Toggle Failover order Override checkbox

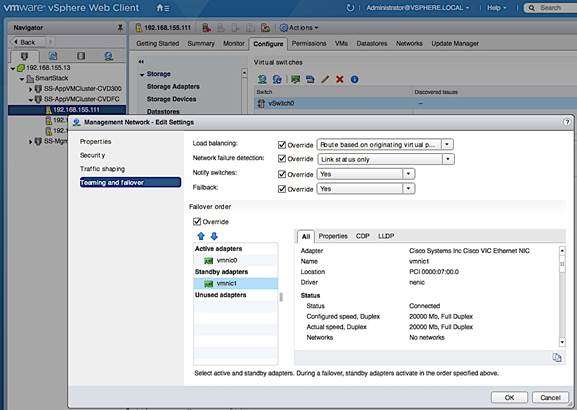pyautogui.click(x=197, y=222)
